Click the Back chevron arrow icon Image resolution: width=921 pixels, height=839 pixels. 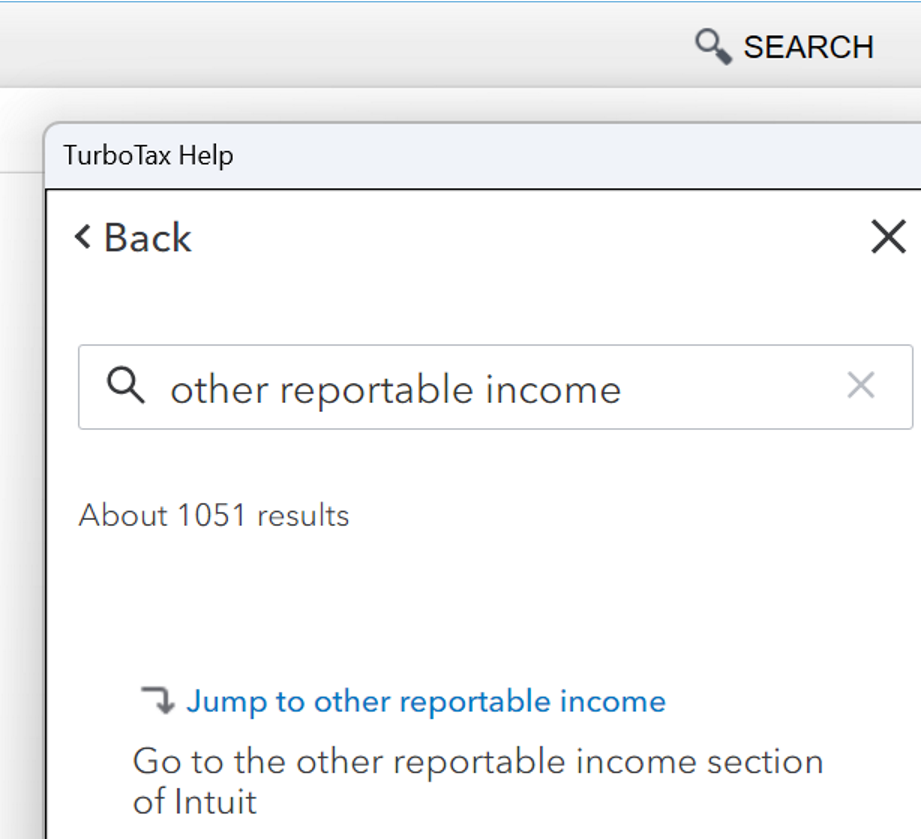click(x=83, y=237)
